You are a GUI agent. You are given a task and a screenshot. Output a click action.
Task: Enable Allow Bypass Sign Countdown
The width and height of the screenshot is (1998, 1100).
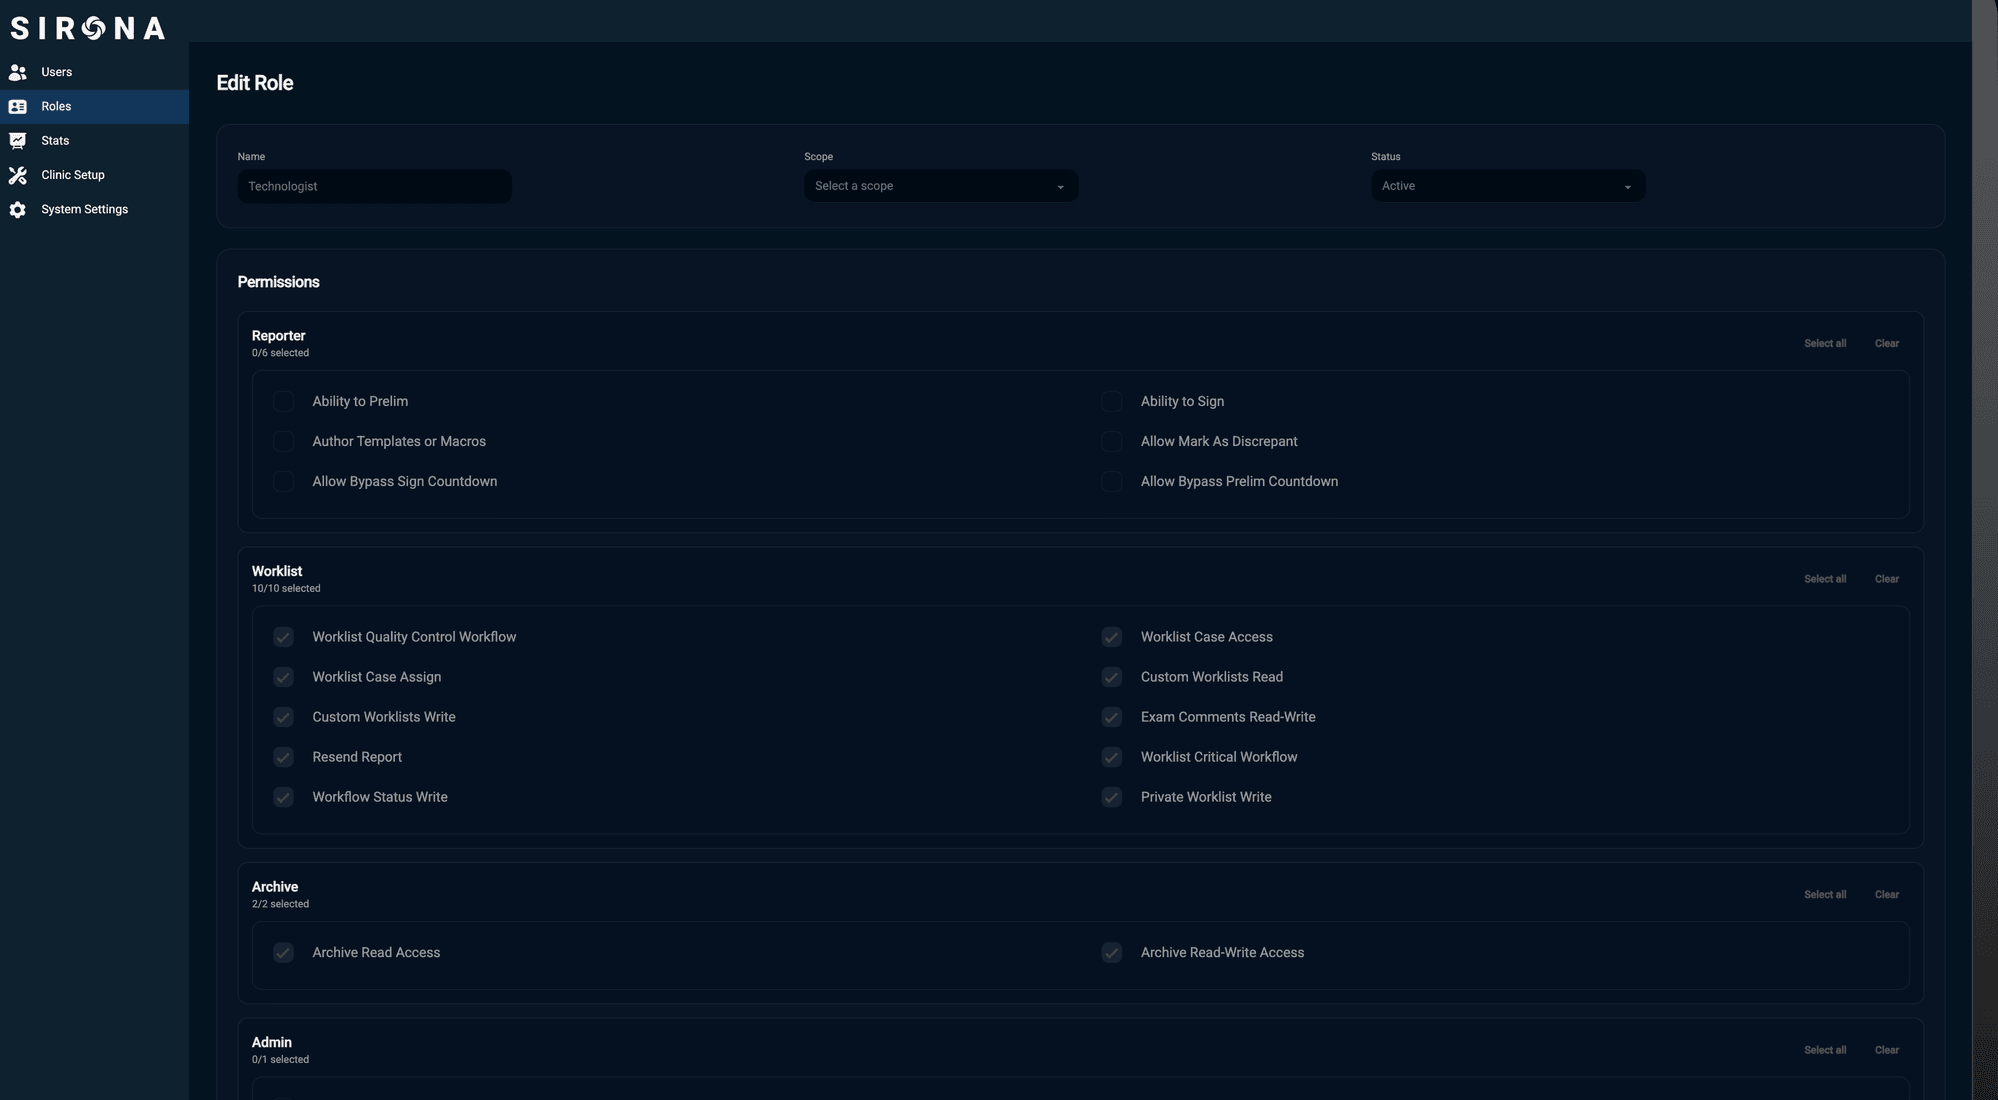[x=284, y=482]
